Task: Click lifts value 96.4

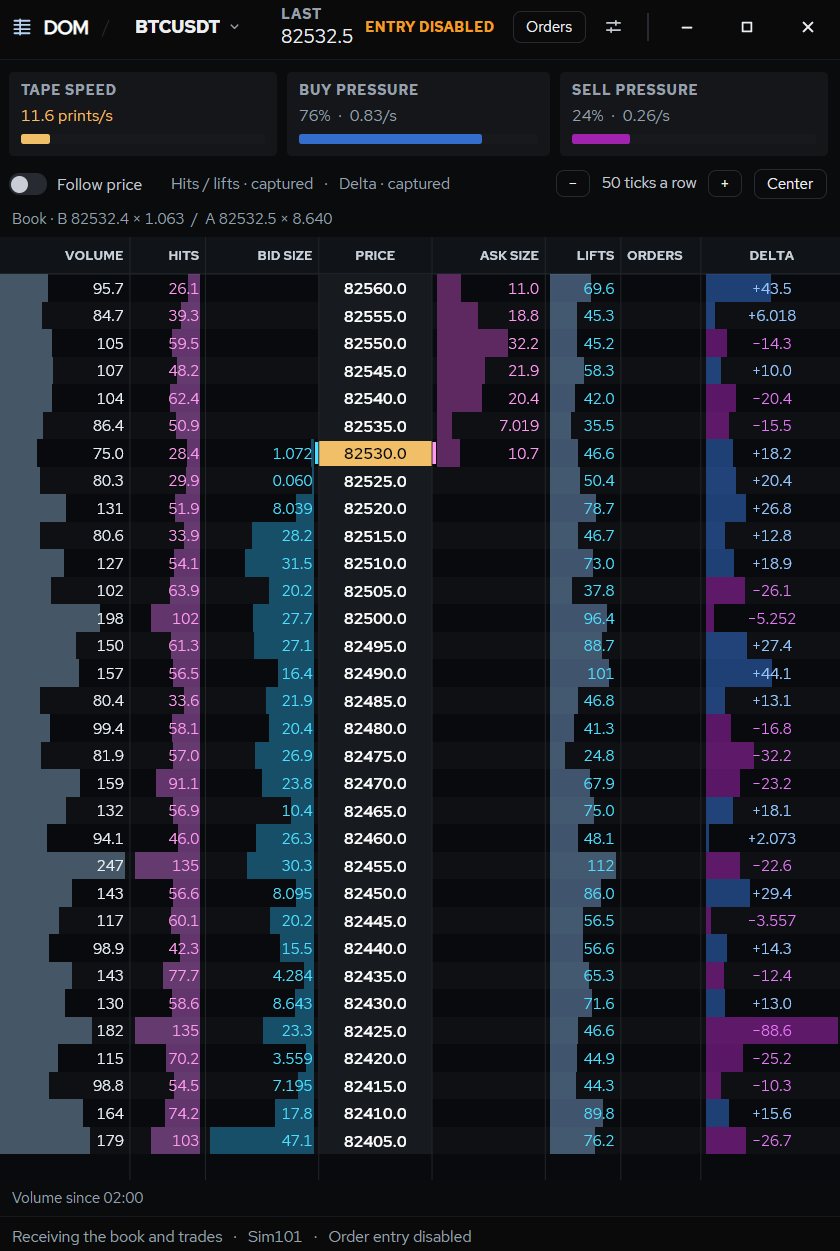Action: point(599,618)
